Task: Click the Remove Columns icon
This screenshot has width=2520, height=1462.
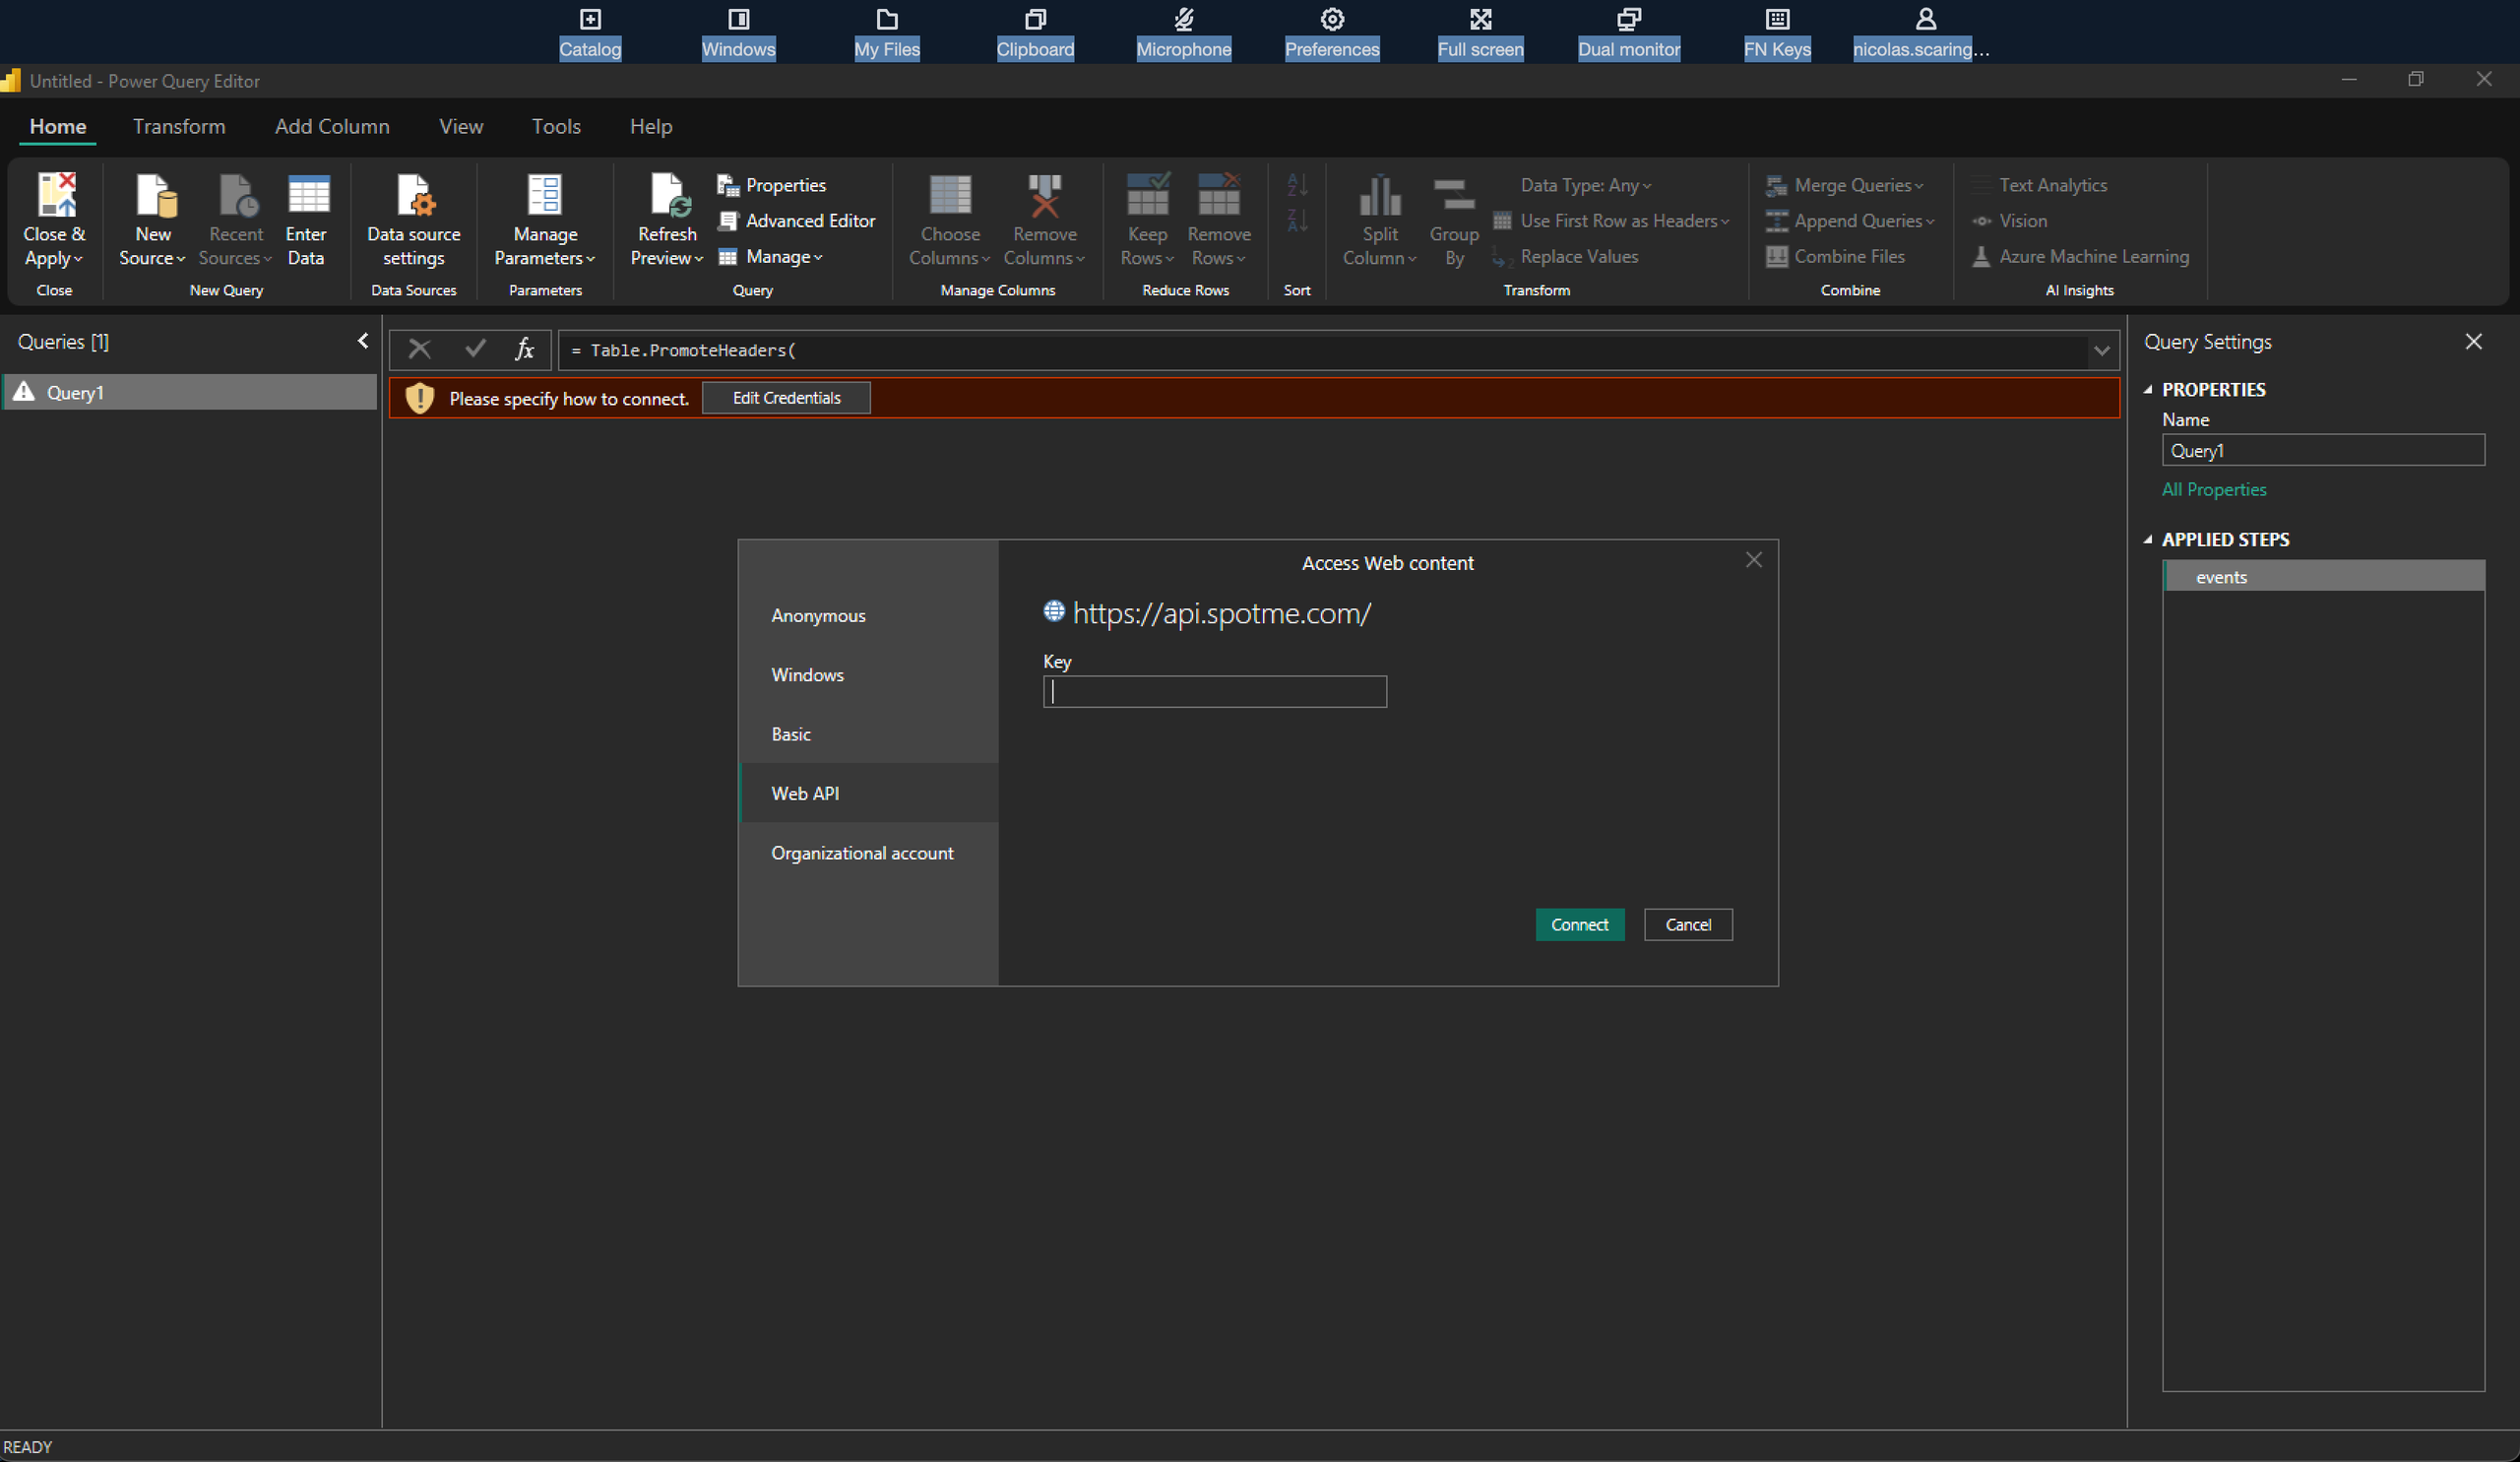Action: (x=1045, y=195)
